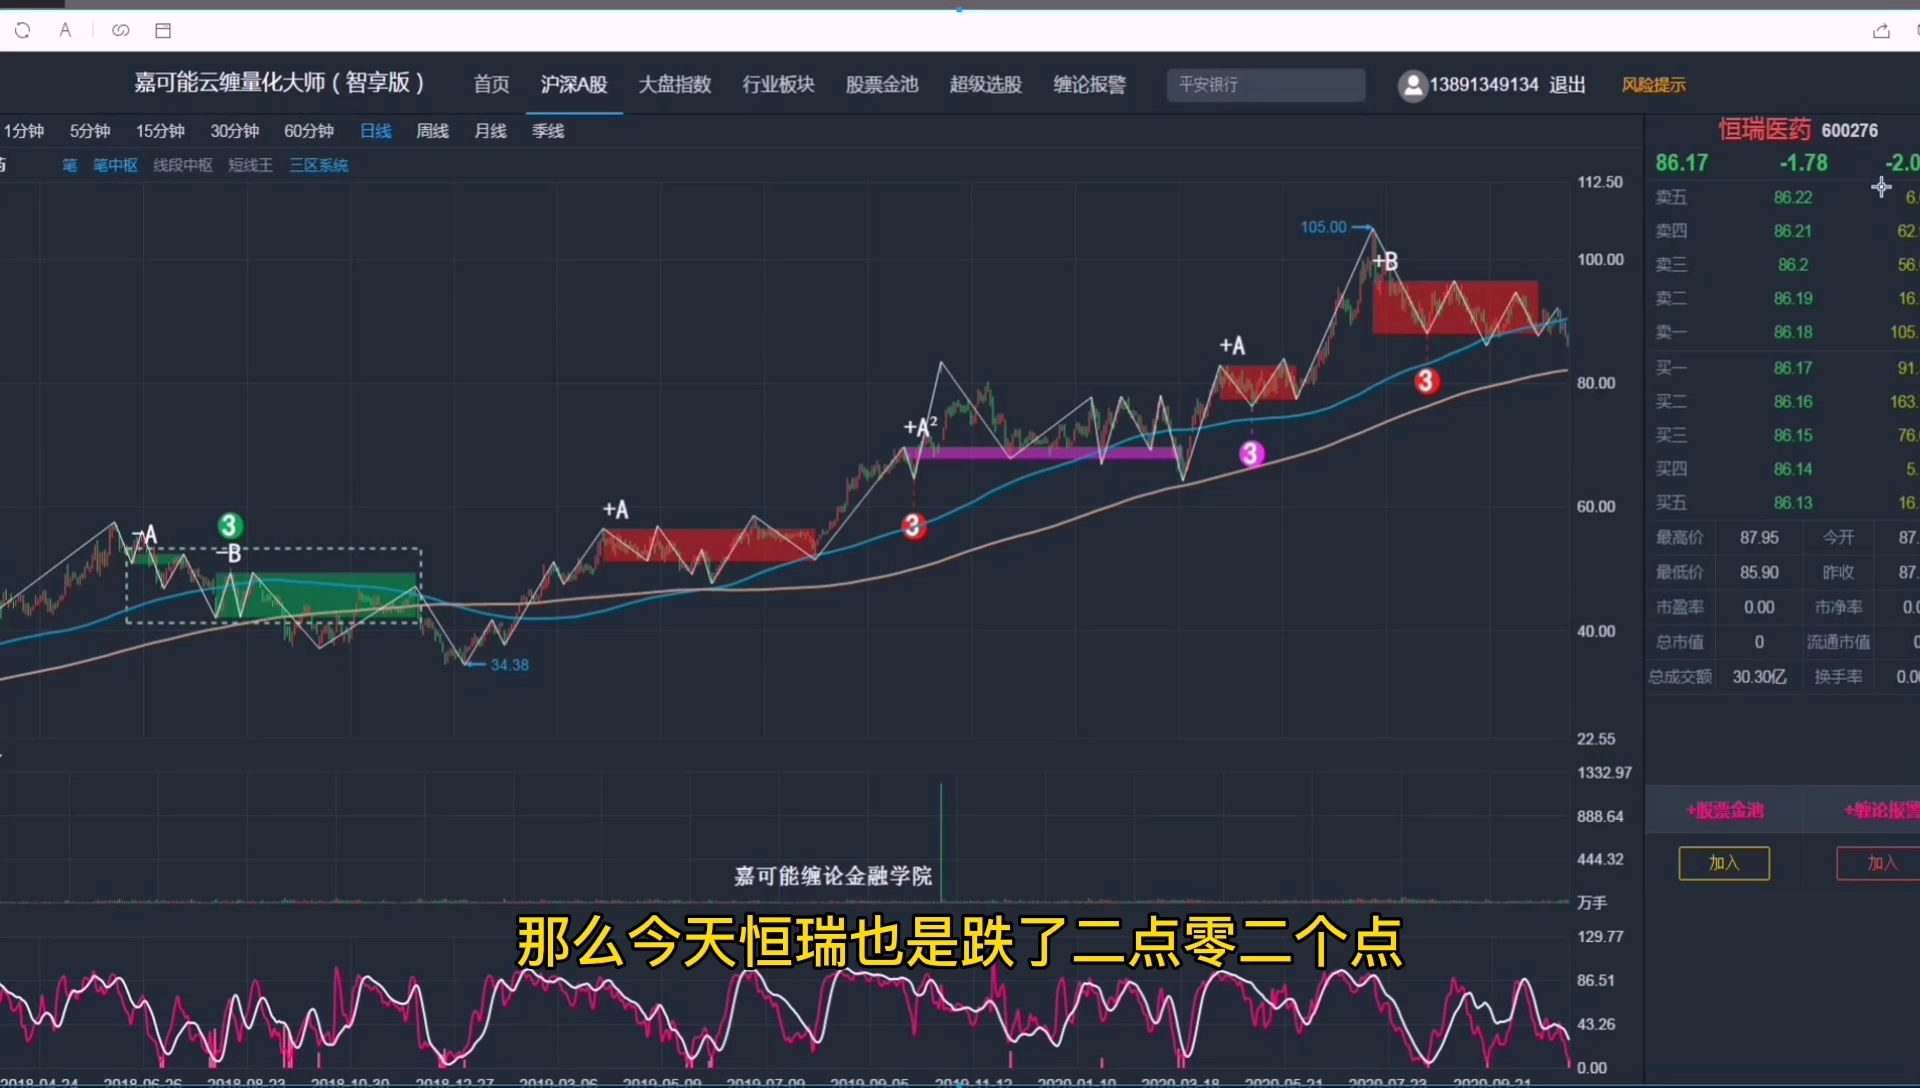Click 加入 button under 股票金池
Viewport: 1920px width, 1088px height.
[1724, 863]
